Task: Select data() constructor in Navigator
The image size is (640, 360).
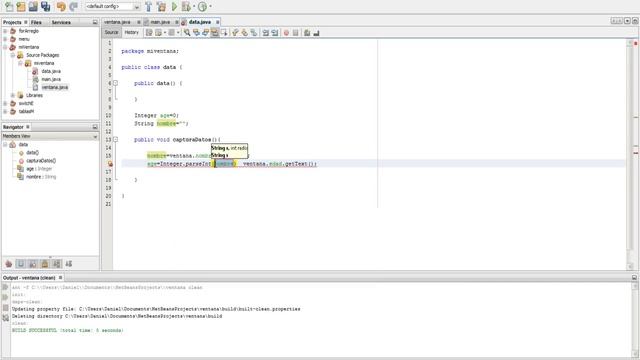Action: [32, 153]
